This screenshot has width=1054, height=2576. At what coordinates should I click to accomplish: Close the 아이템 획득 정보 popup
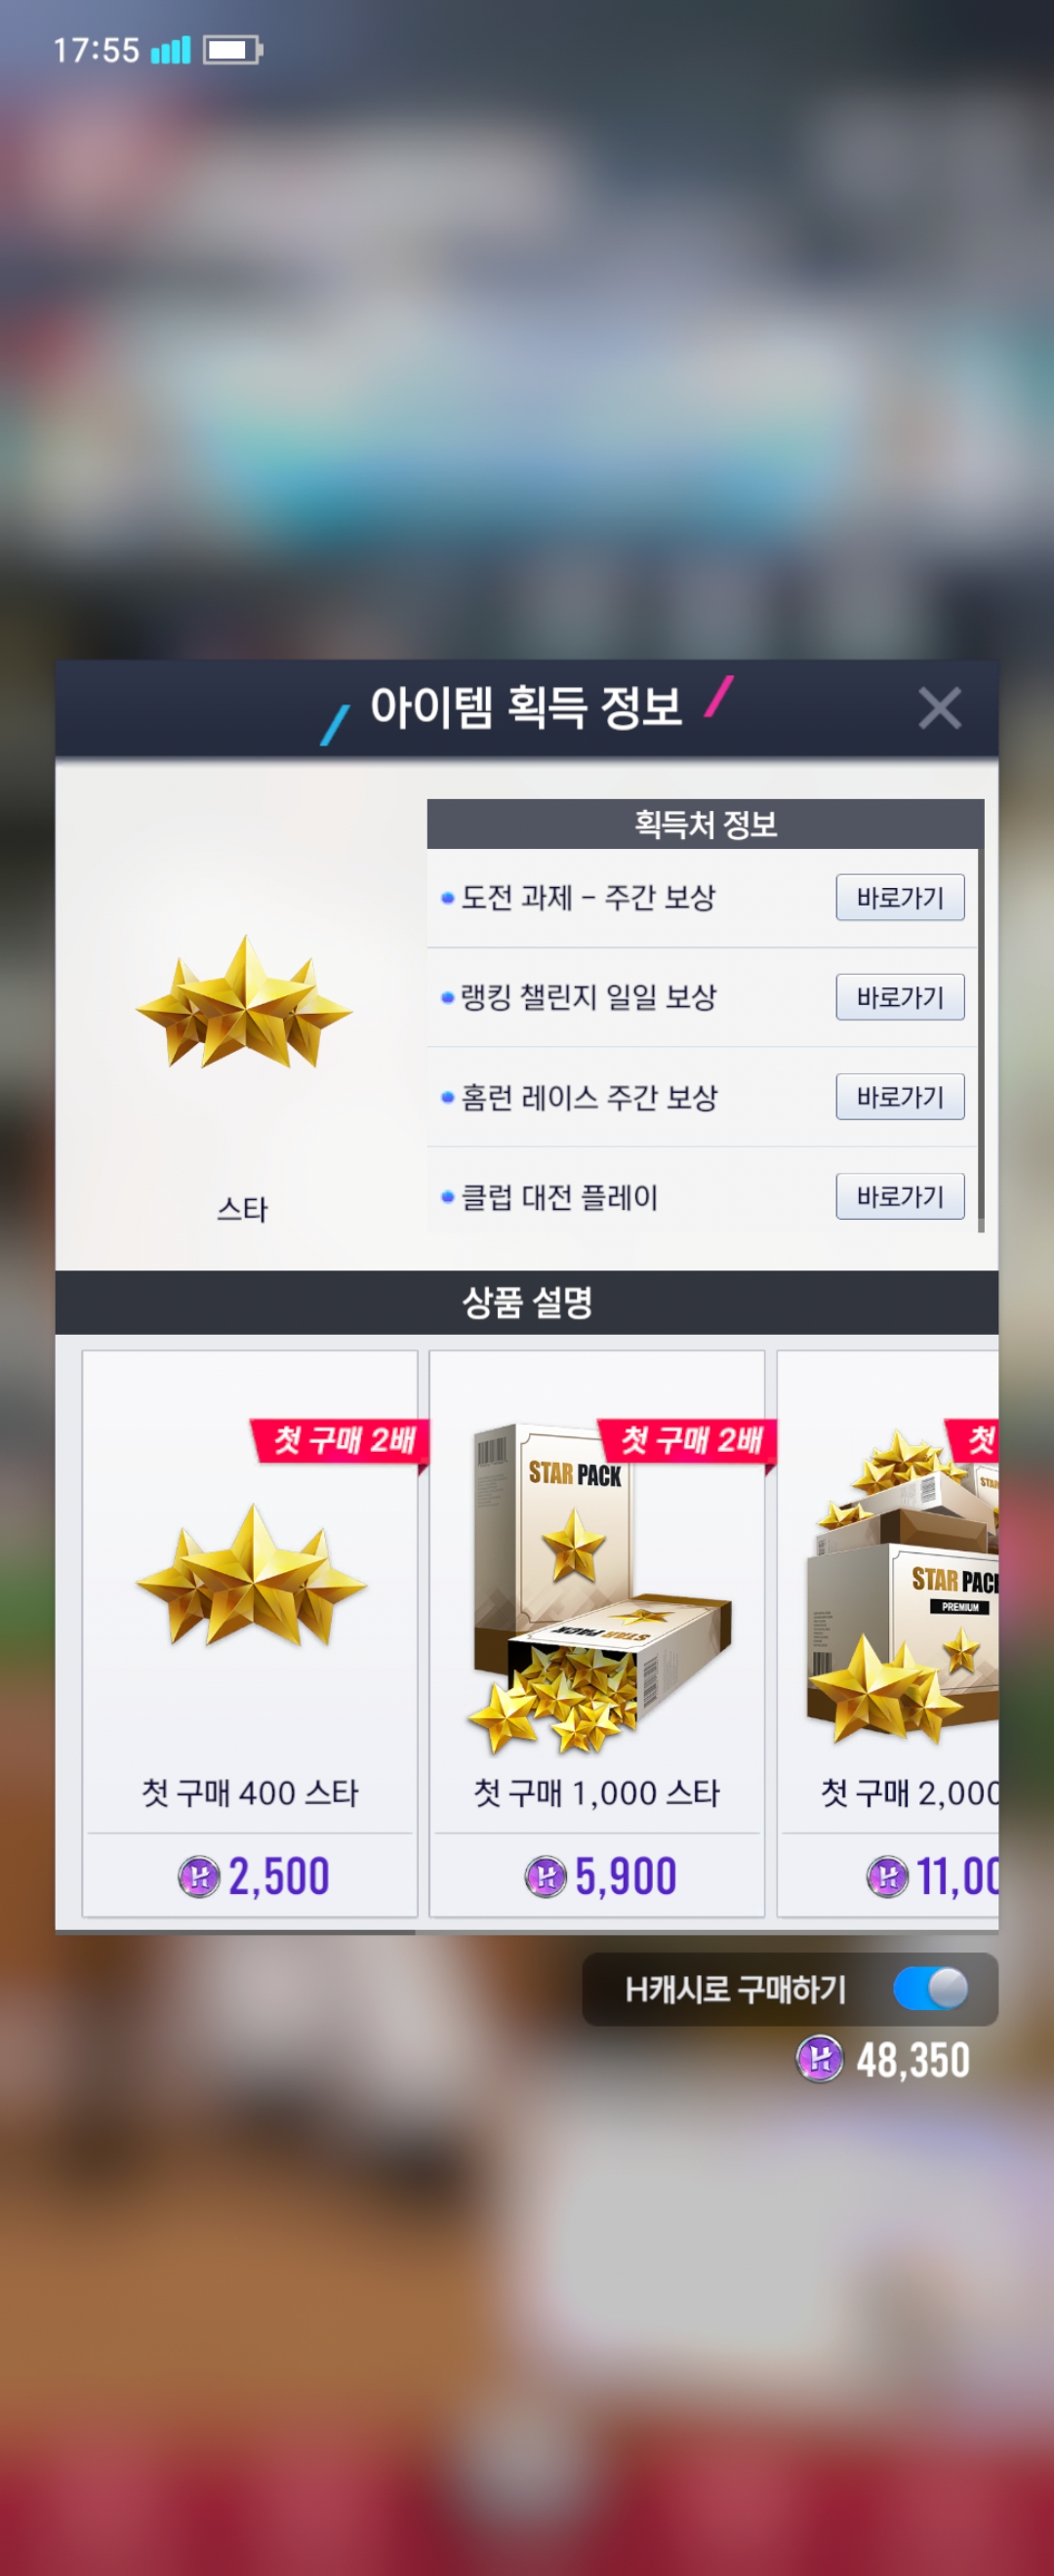939,708
